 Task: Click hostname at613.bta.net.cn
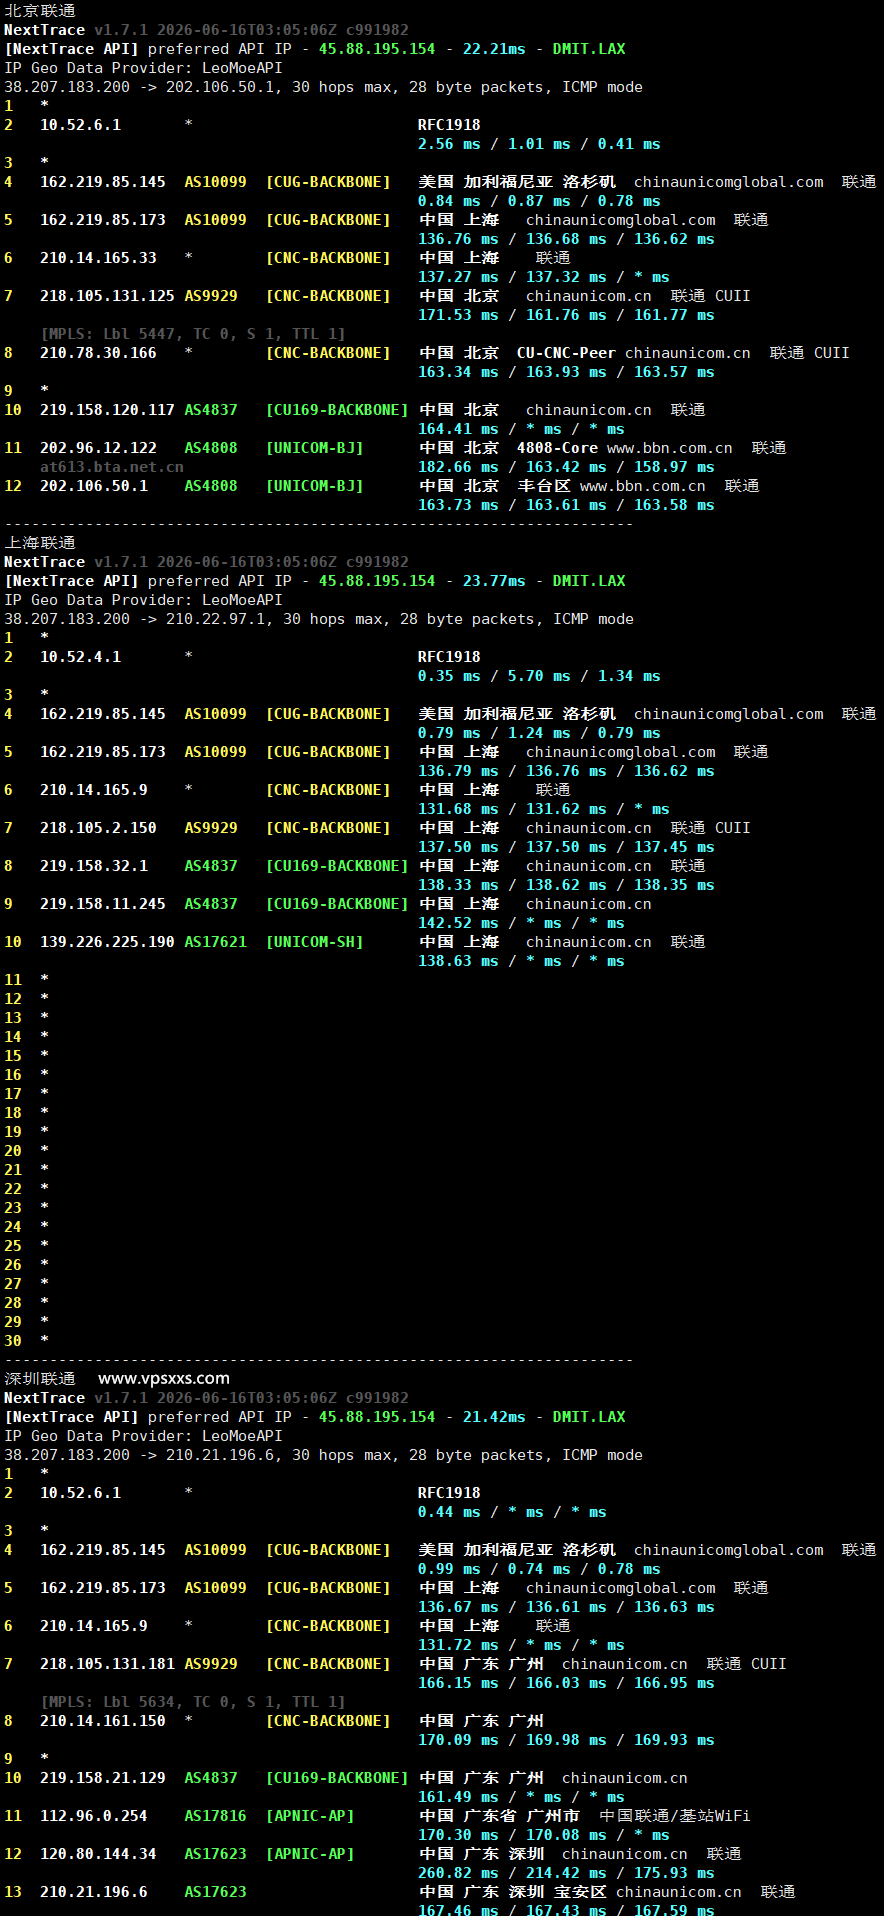point(112,467)
